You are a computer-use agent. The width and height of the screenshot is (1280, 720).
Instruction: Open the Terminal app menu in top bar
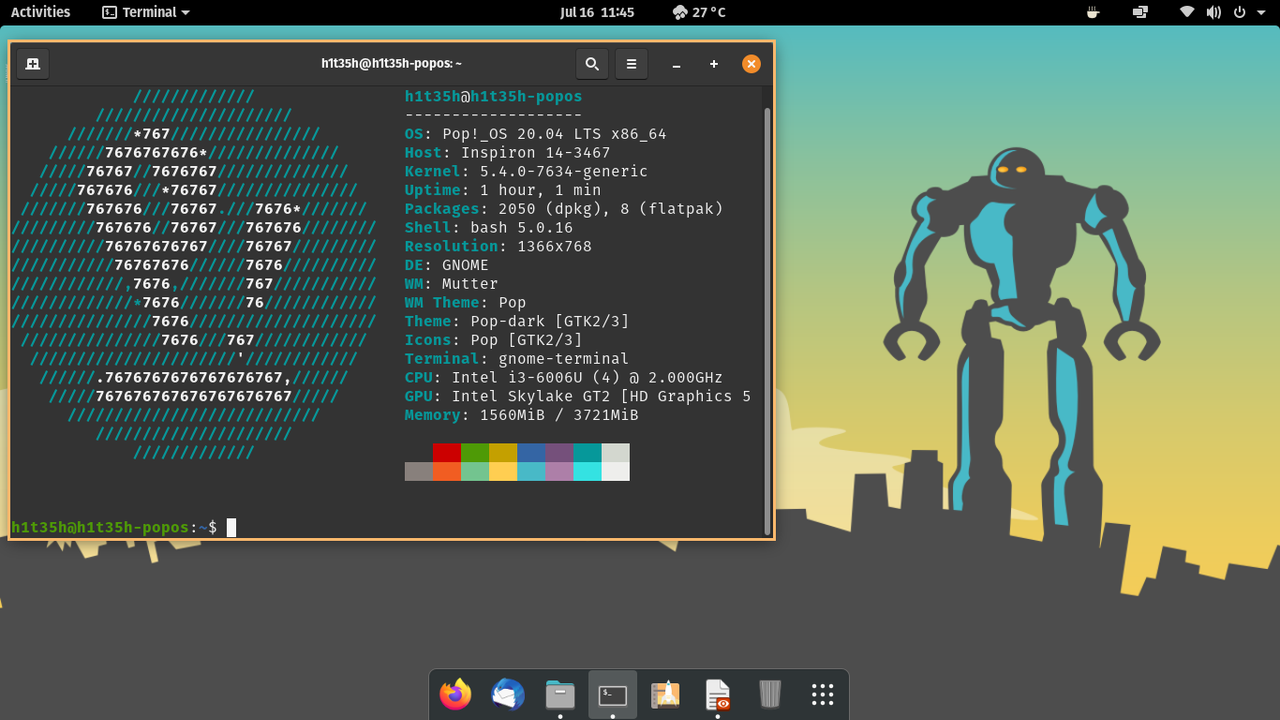pyautogui.click(x=146, y=12)
